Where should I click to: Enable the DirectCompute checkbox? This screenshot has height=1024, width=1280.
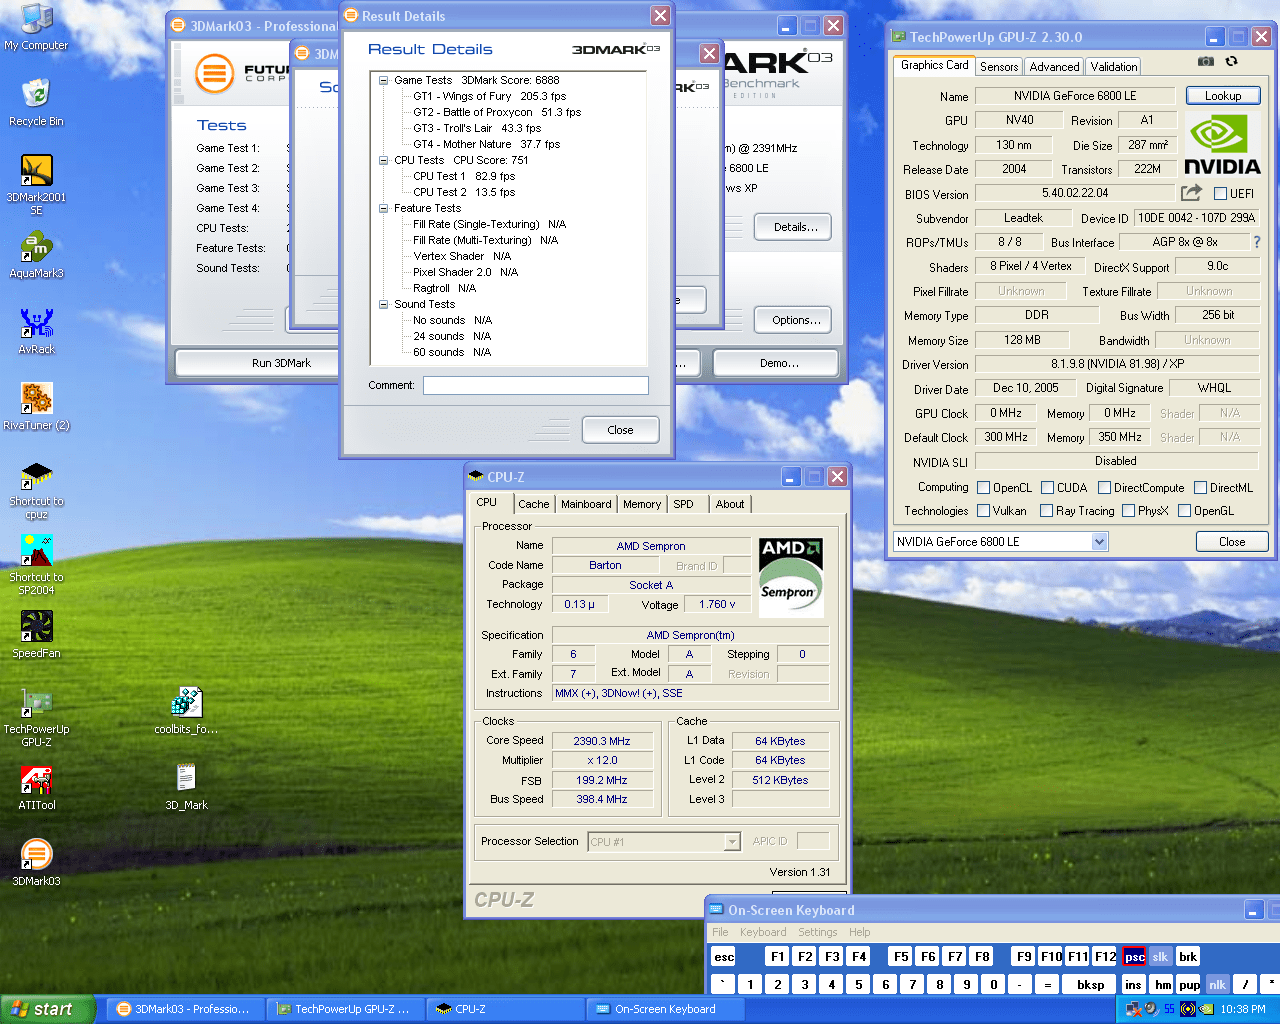[1104, 488]
